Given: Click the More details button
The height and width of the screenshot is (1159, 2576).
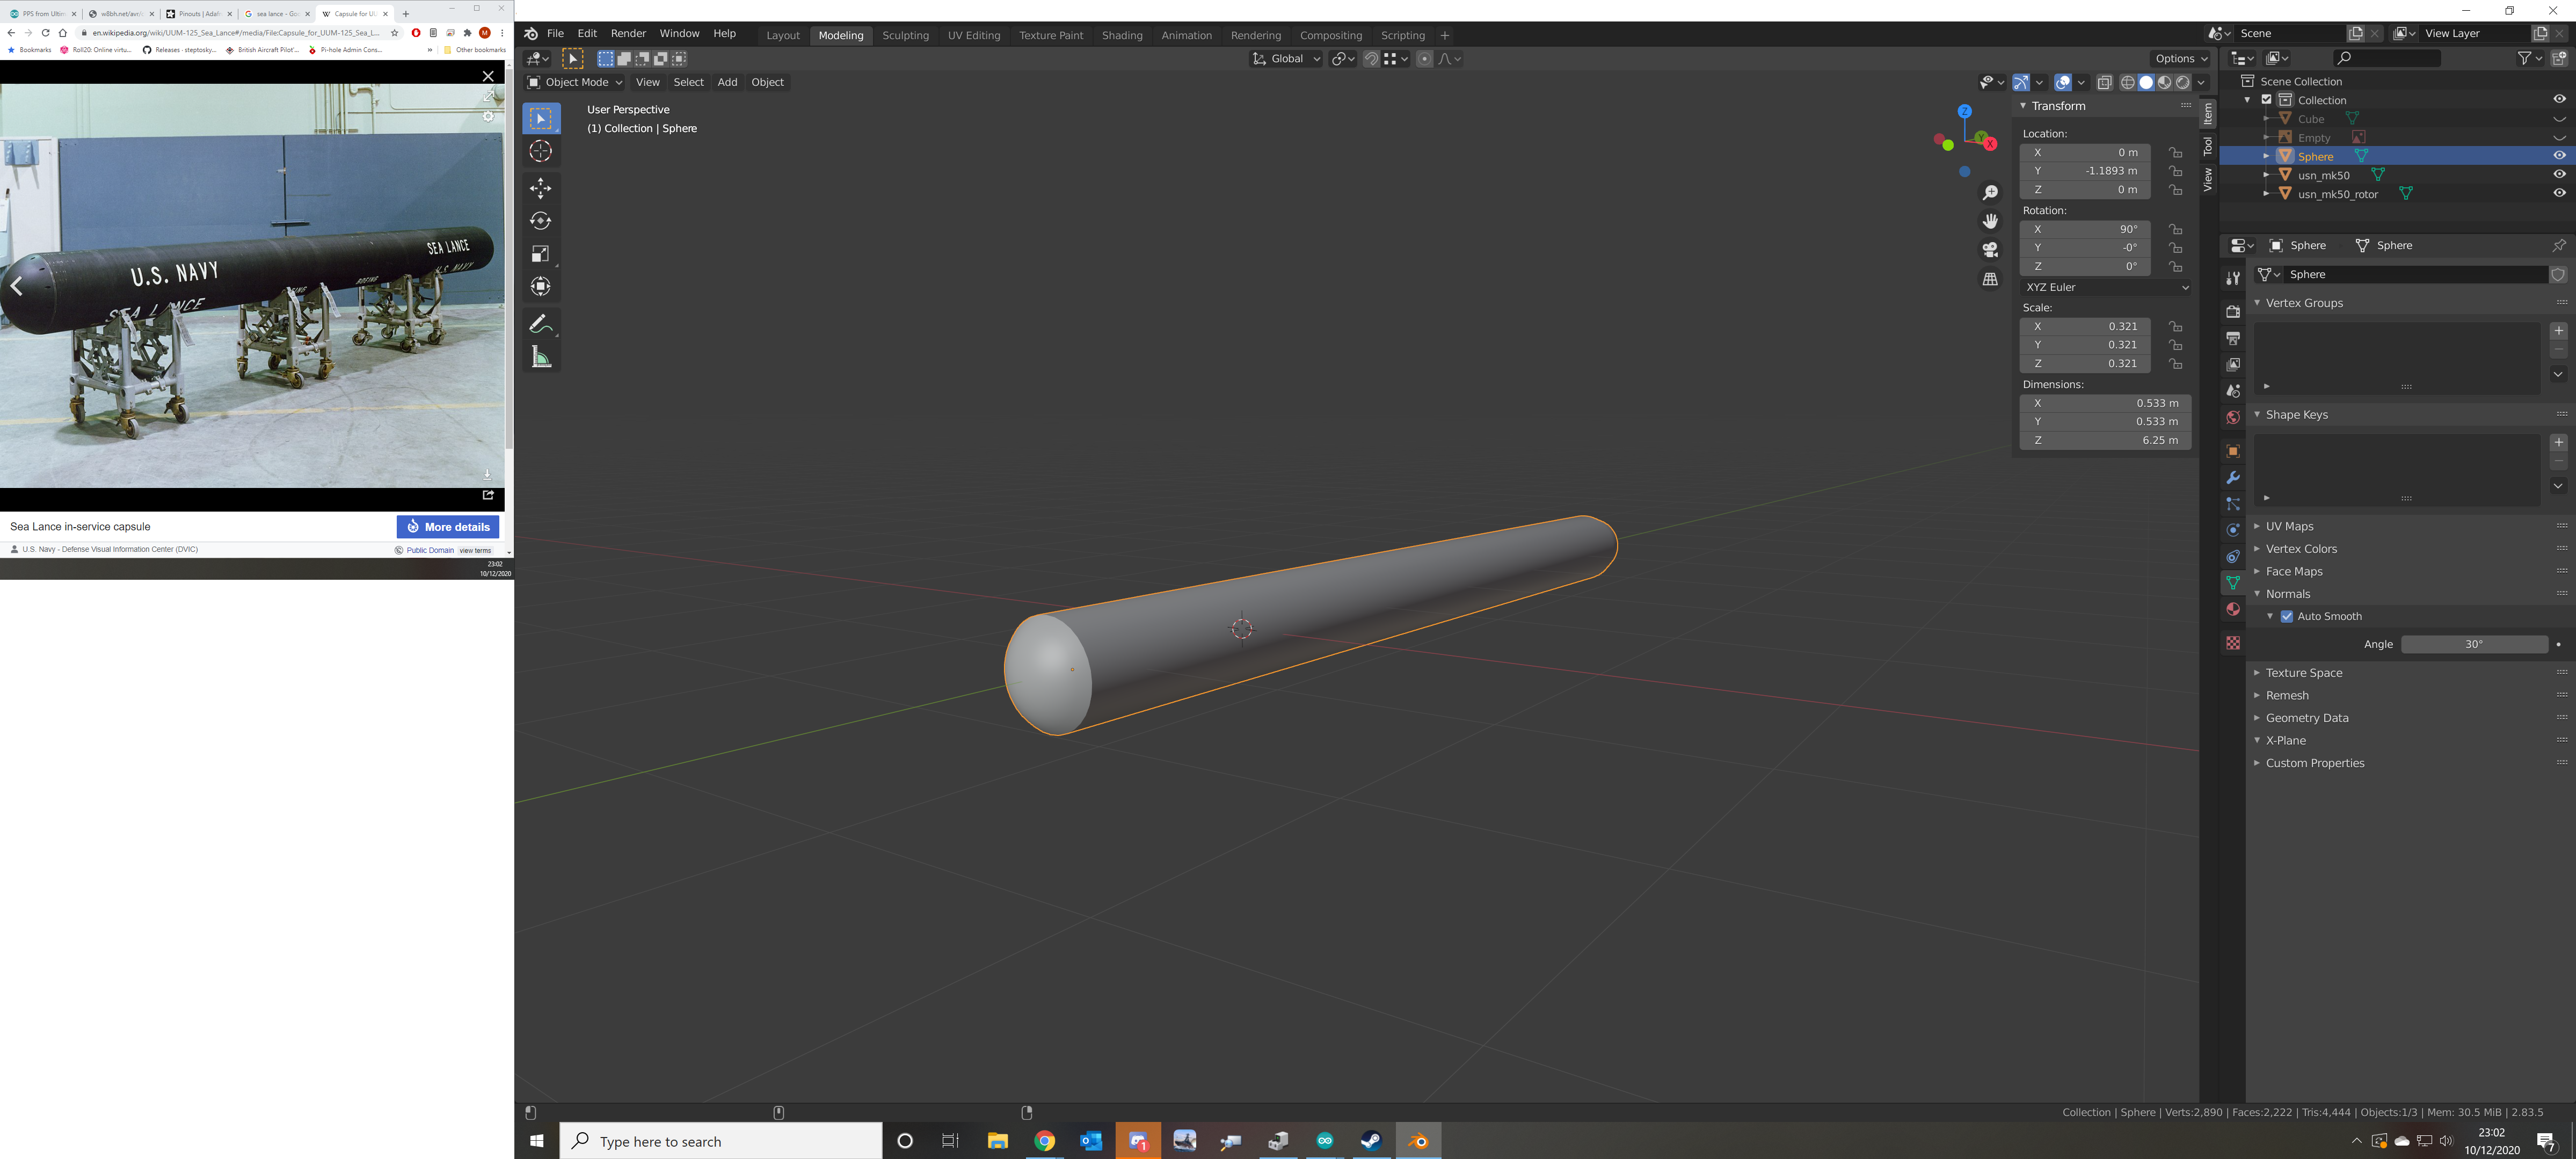Looking at the screenshot, I should (447, 527).
